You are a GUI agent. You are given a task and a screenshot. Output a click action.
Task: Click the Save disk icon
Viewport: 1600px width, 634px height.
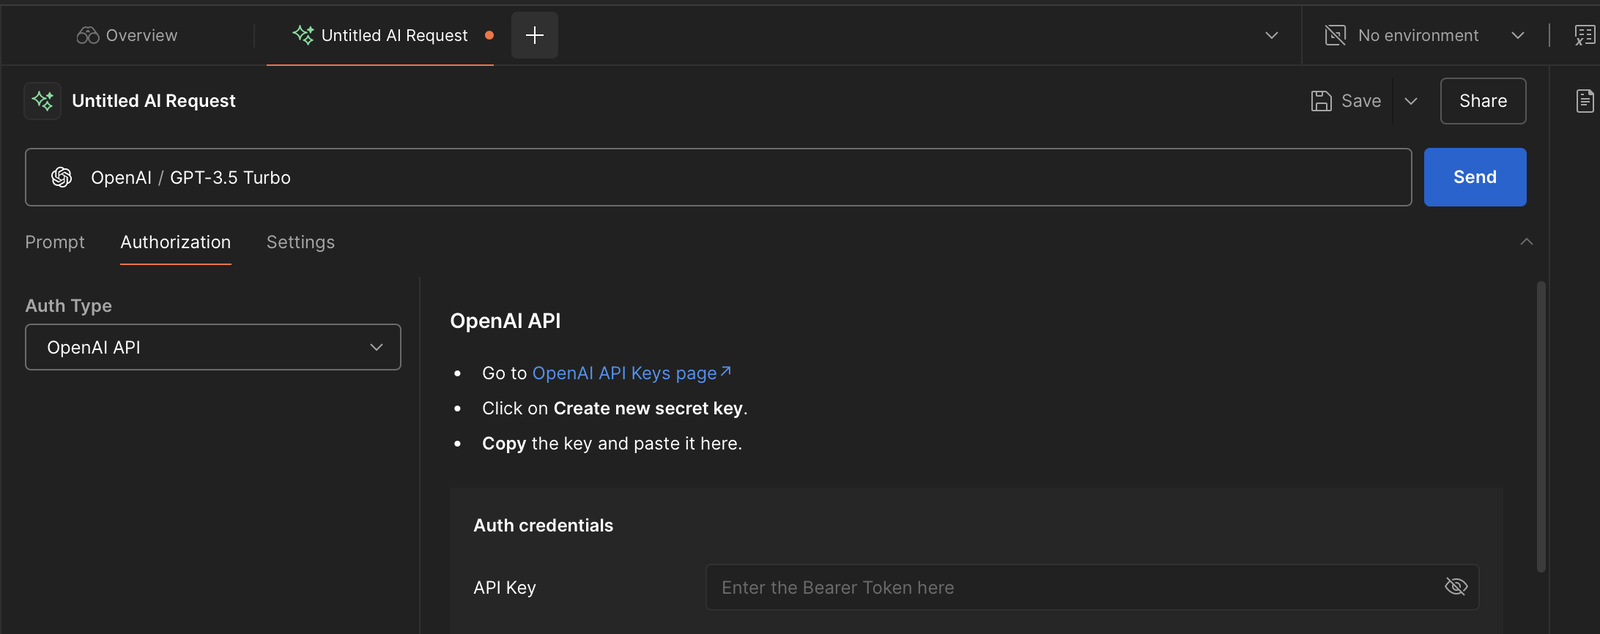click(x=1321, y=101)
